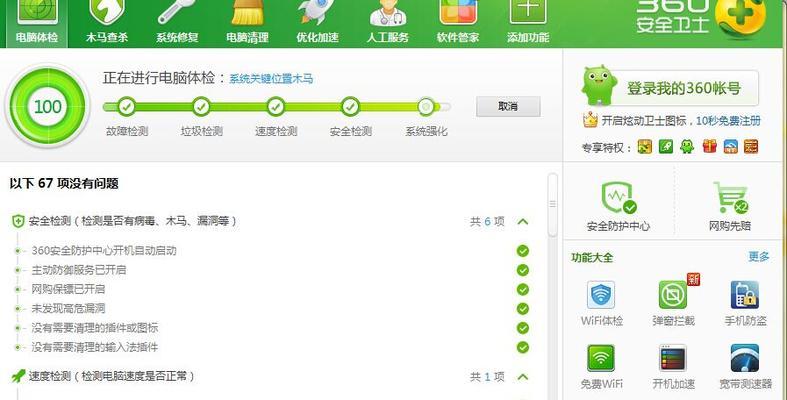Viewport: 787px width, 400px height.
Task: Open 弹窗拦截 tool
Action: tap(674, 304)
